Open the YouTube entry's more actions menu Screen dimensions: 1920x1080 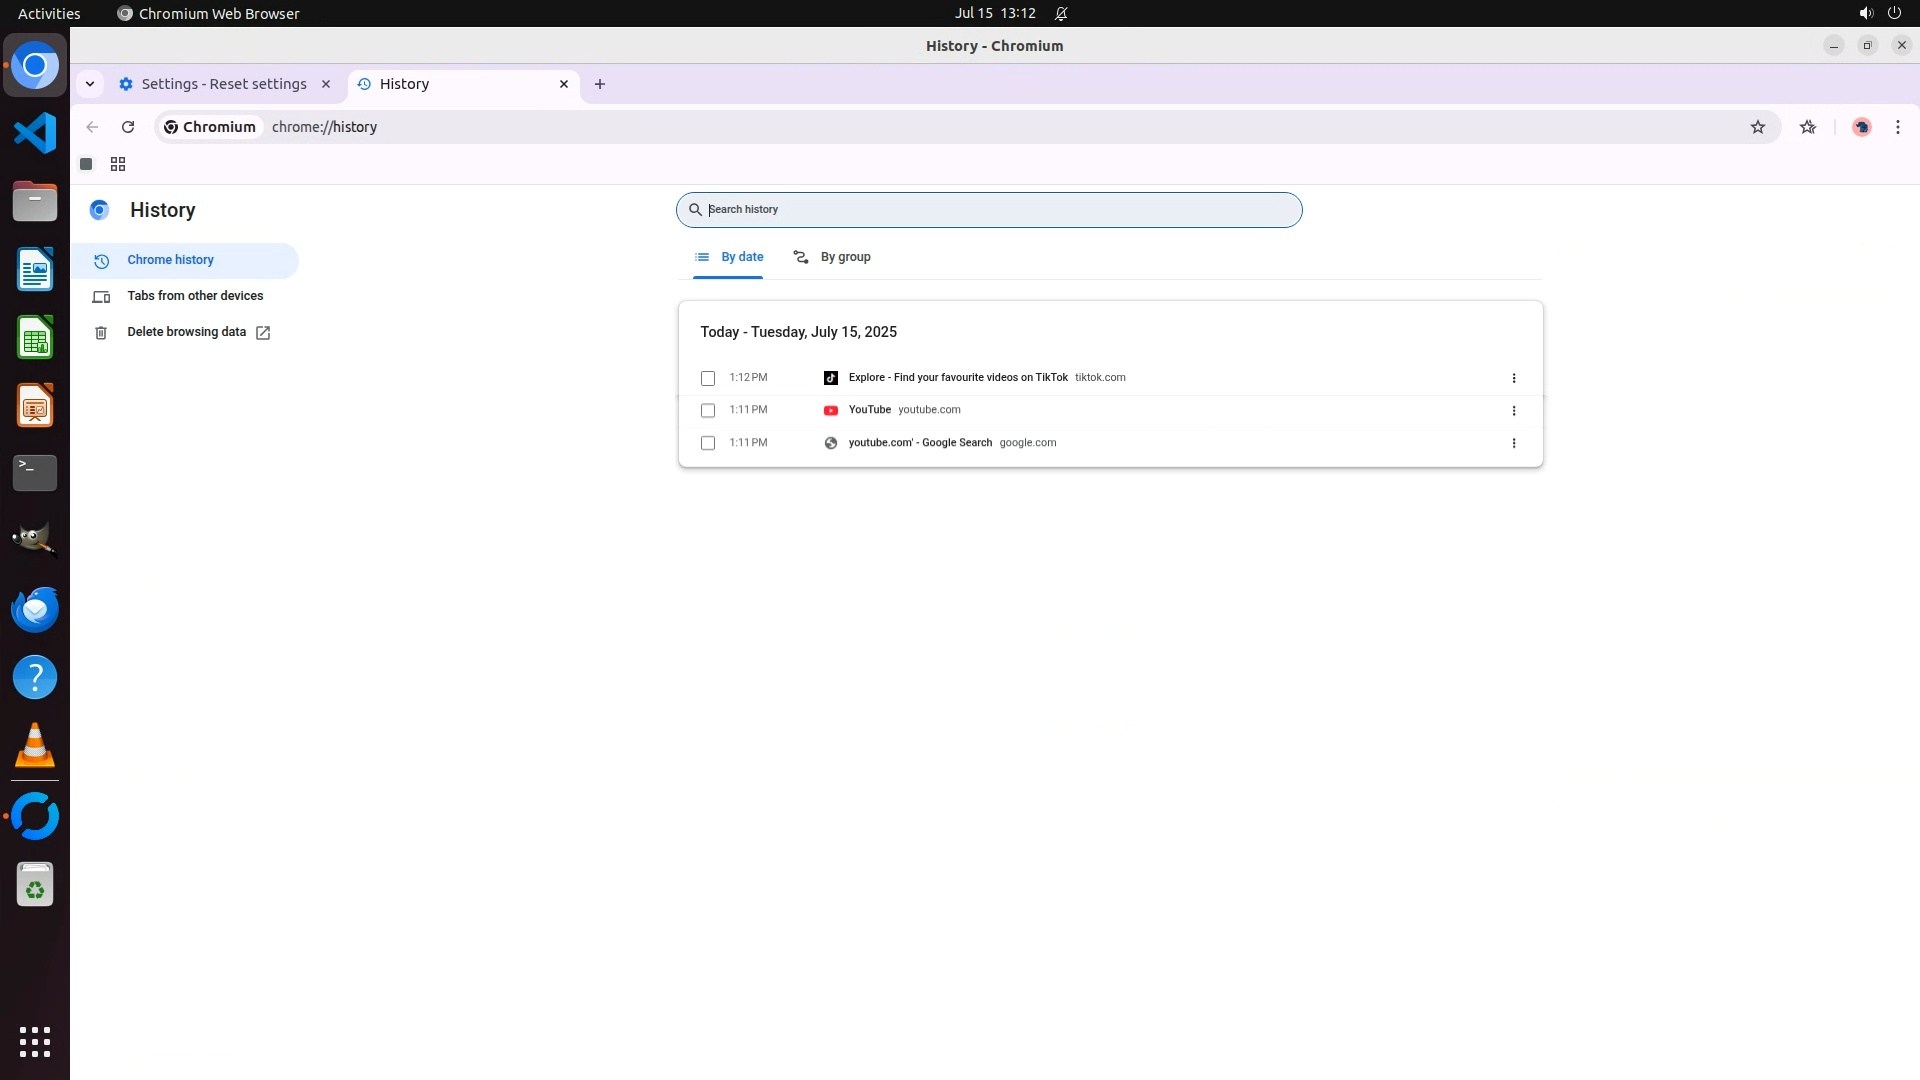coord(1513,411)
